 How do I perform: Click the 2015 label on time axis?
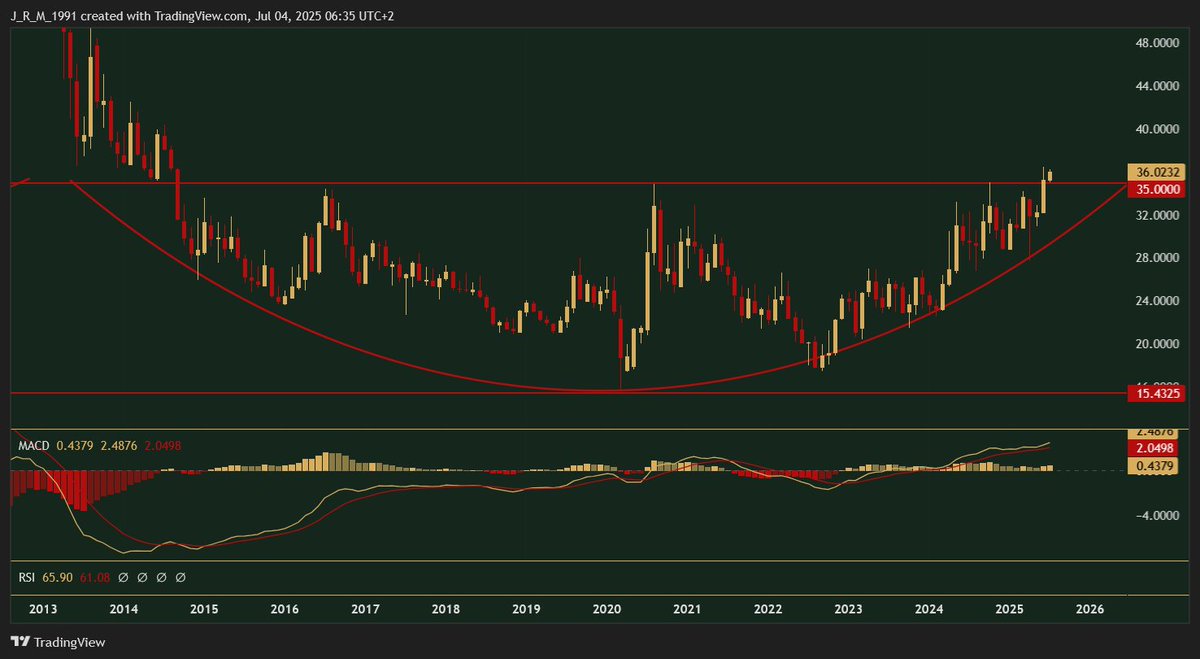point(204,609)
